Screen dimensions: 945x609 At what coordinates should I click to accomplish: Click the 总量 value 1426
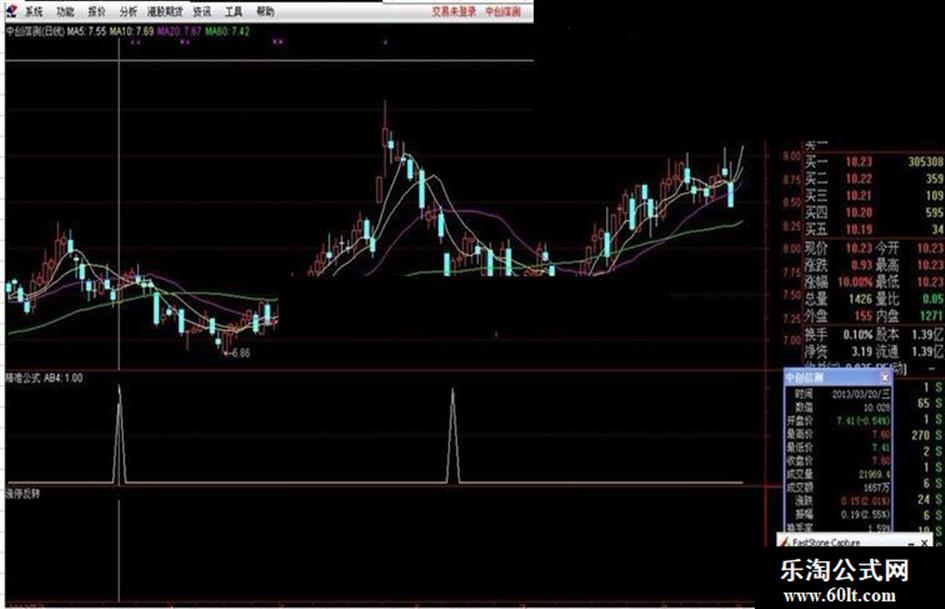860,298
